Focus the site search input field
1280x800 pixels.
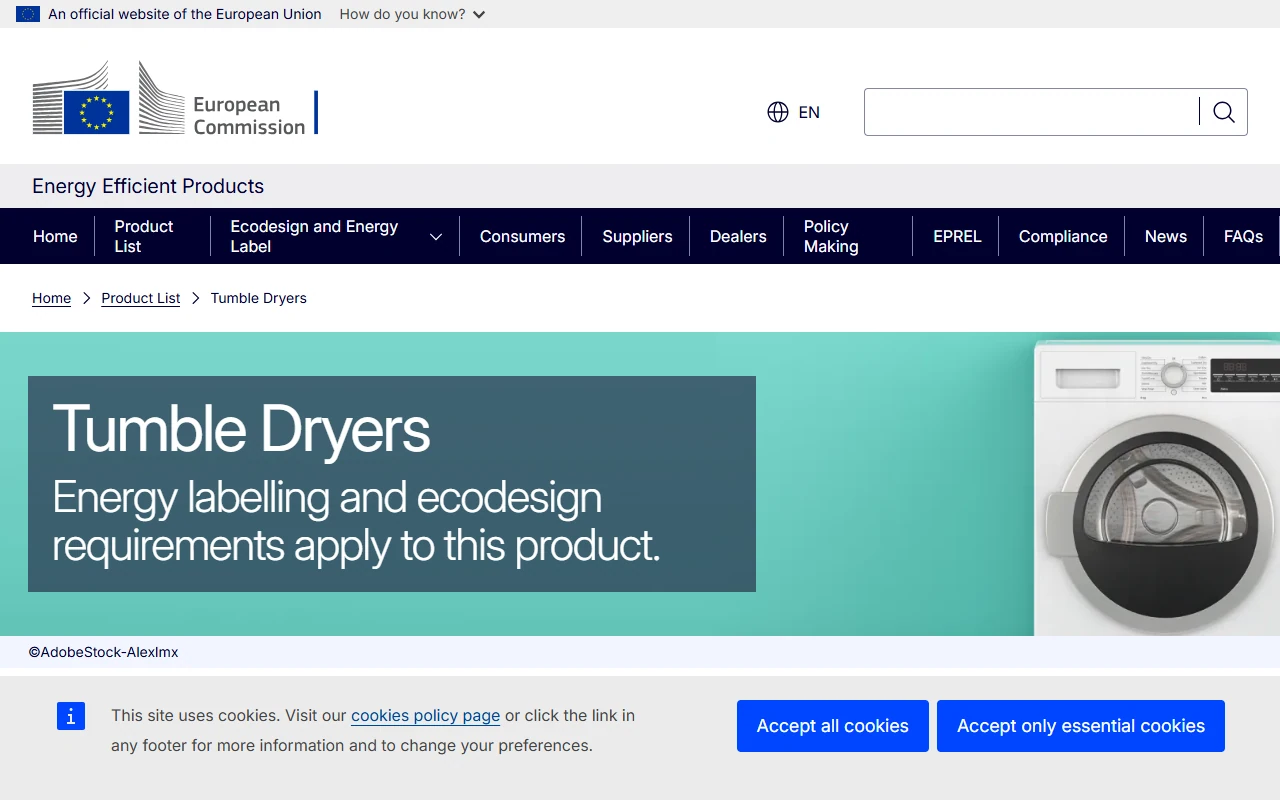[x=1031, y=112]
